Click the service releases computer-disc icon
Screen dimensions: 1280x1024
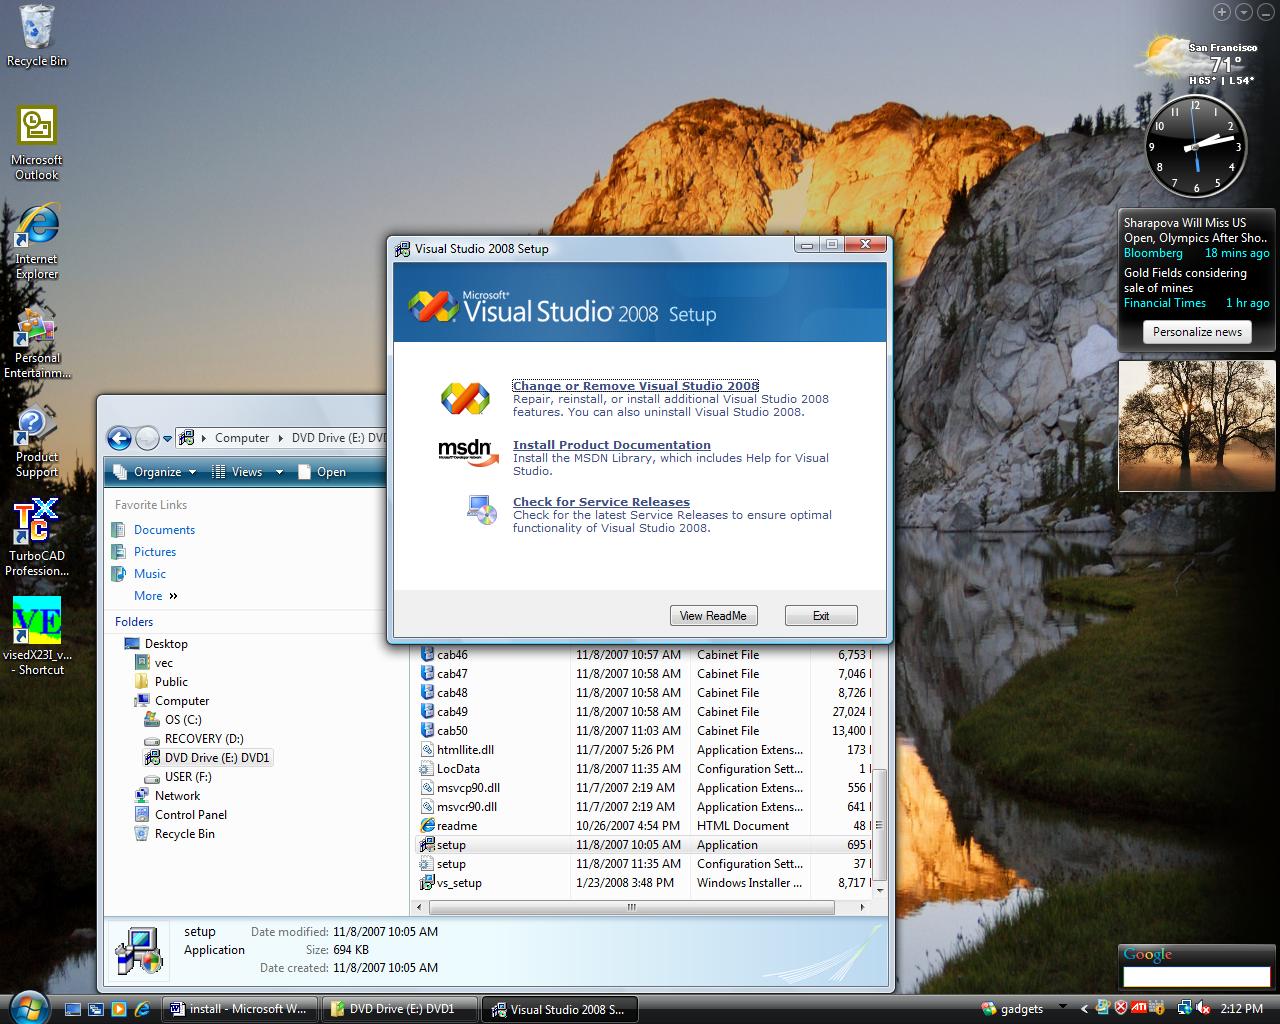click(x=481, y=510)
